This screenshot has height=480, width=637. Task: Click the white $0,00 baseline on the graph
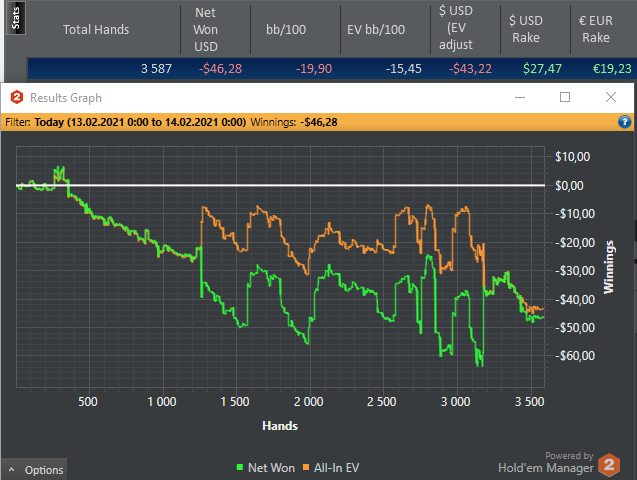coord(280,185)
